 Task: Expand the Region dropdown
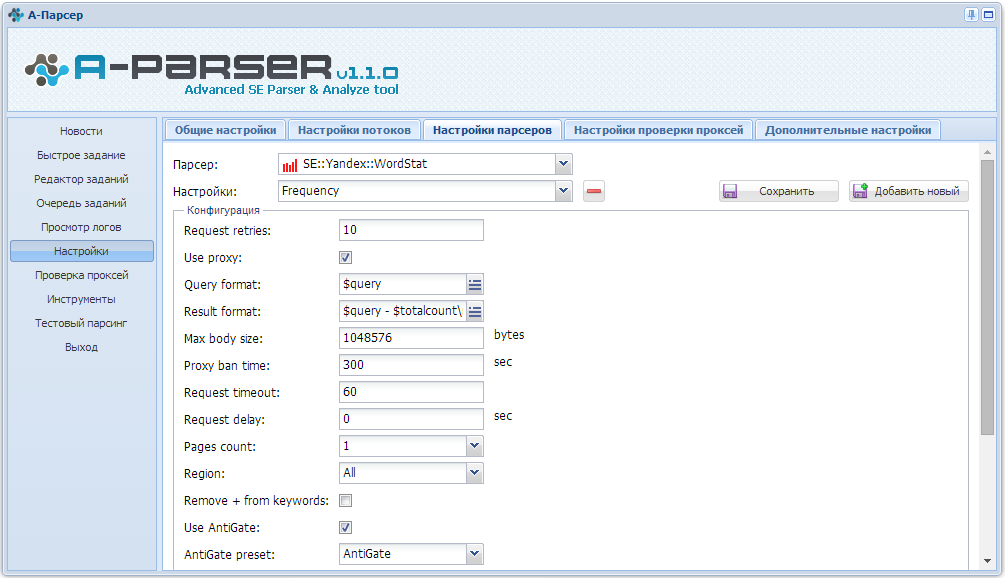click(474, 473)
